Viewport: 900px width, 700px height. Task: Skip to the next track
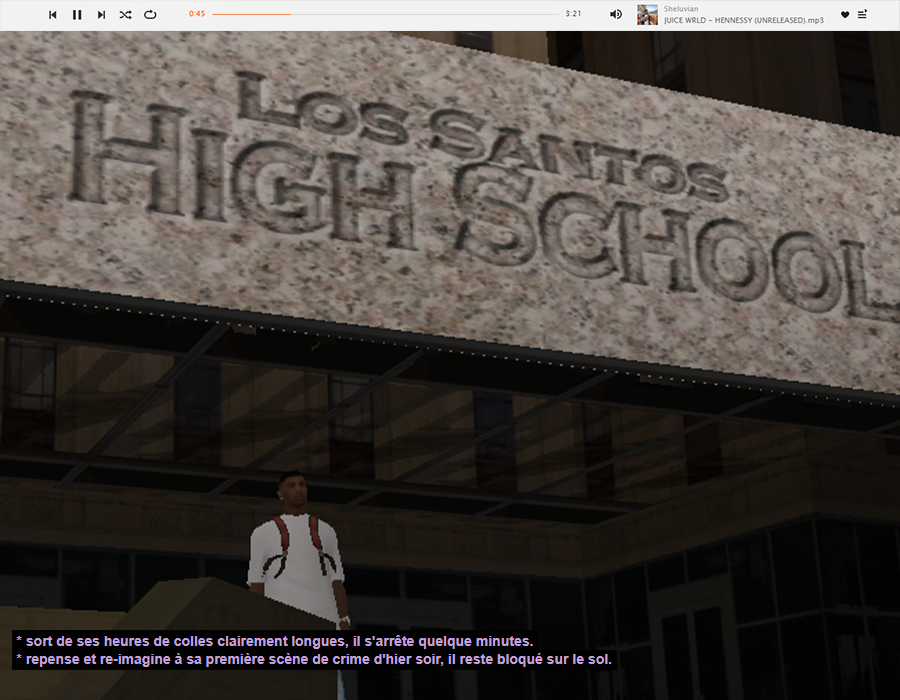point(101,15)
